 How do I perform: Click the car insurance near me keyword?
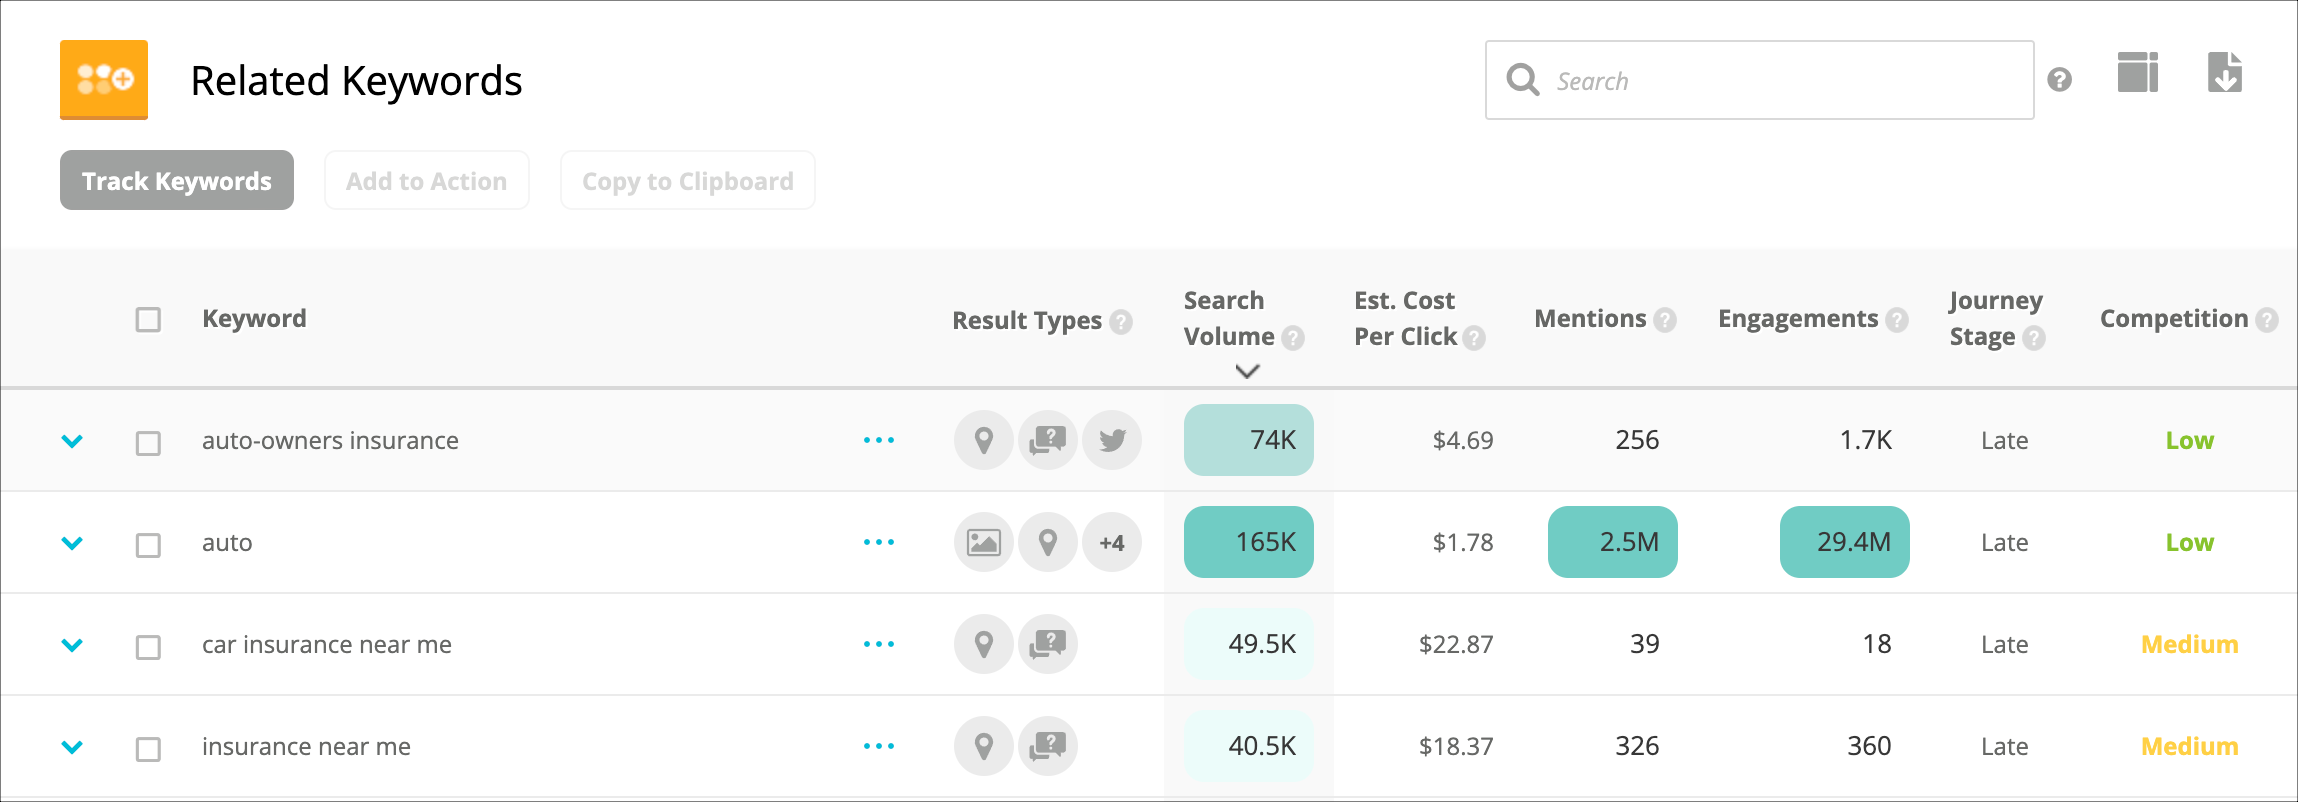(x=327, y=645)
